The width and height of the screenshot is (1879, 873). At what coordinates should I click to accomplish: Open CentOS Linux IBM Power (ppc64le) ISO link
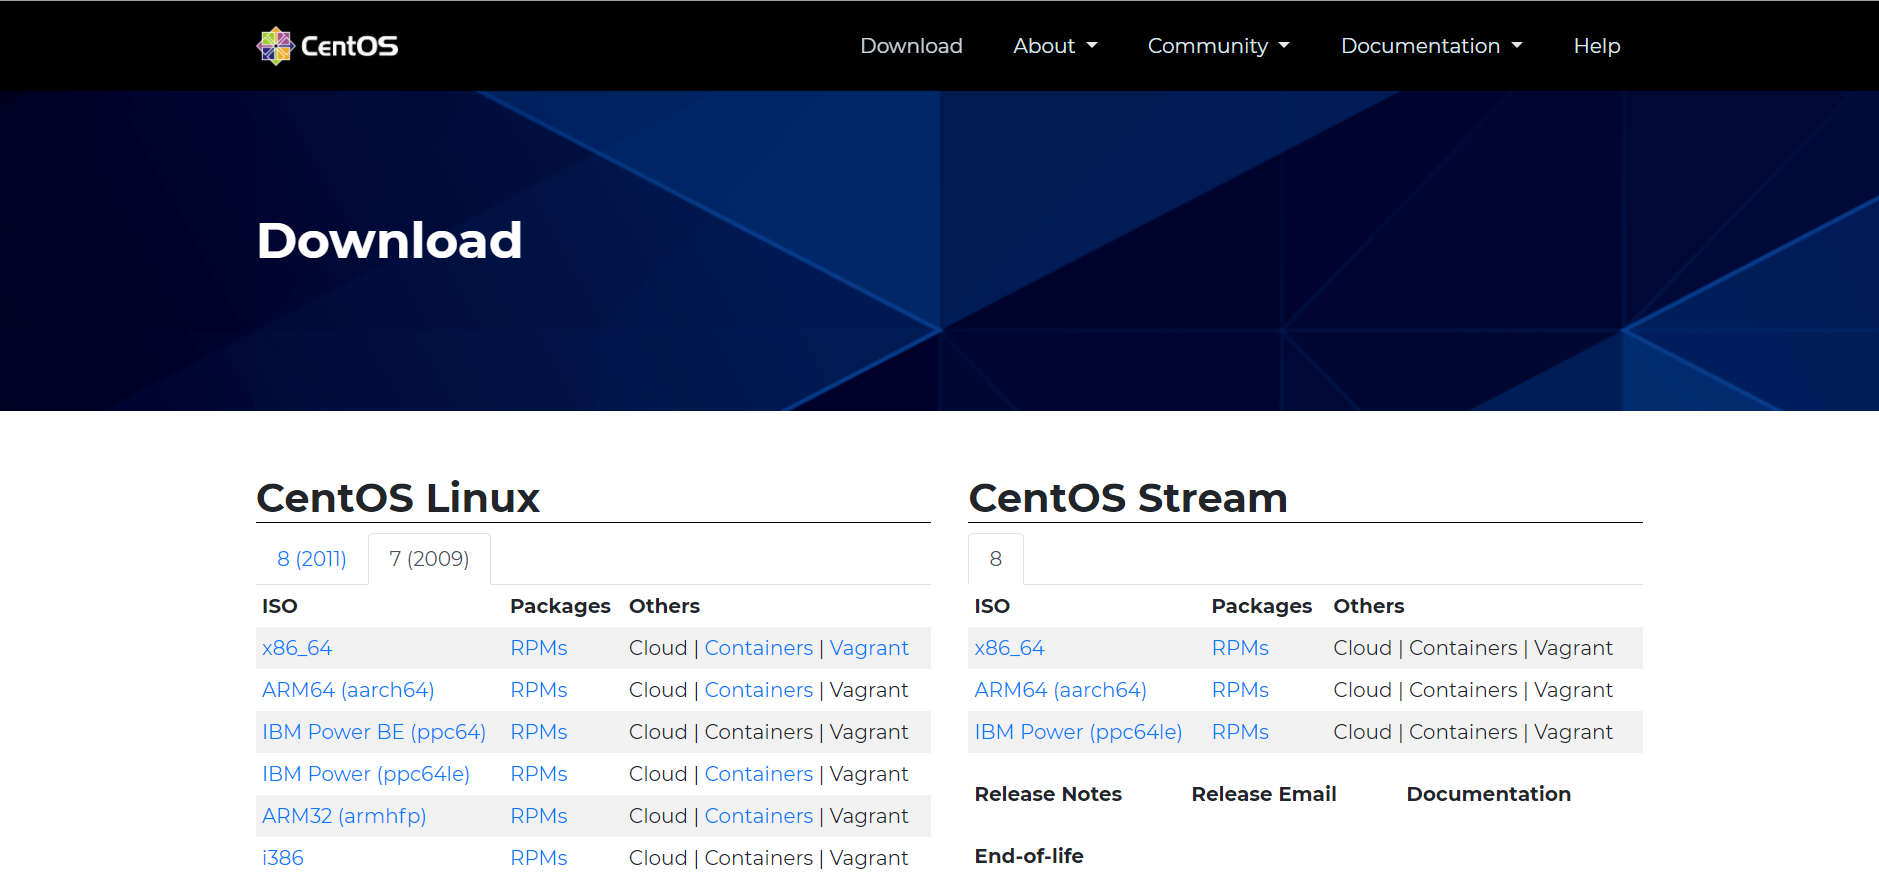[x=366, y=774]
